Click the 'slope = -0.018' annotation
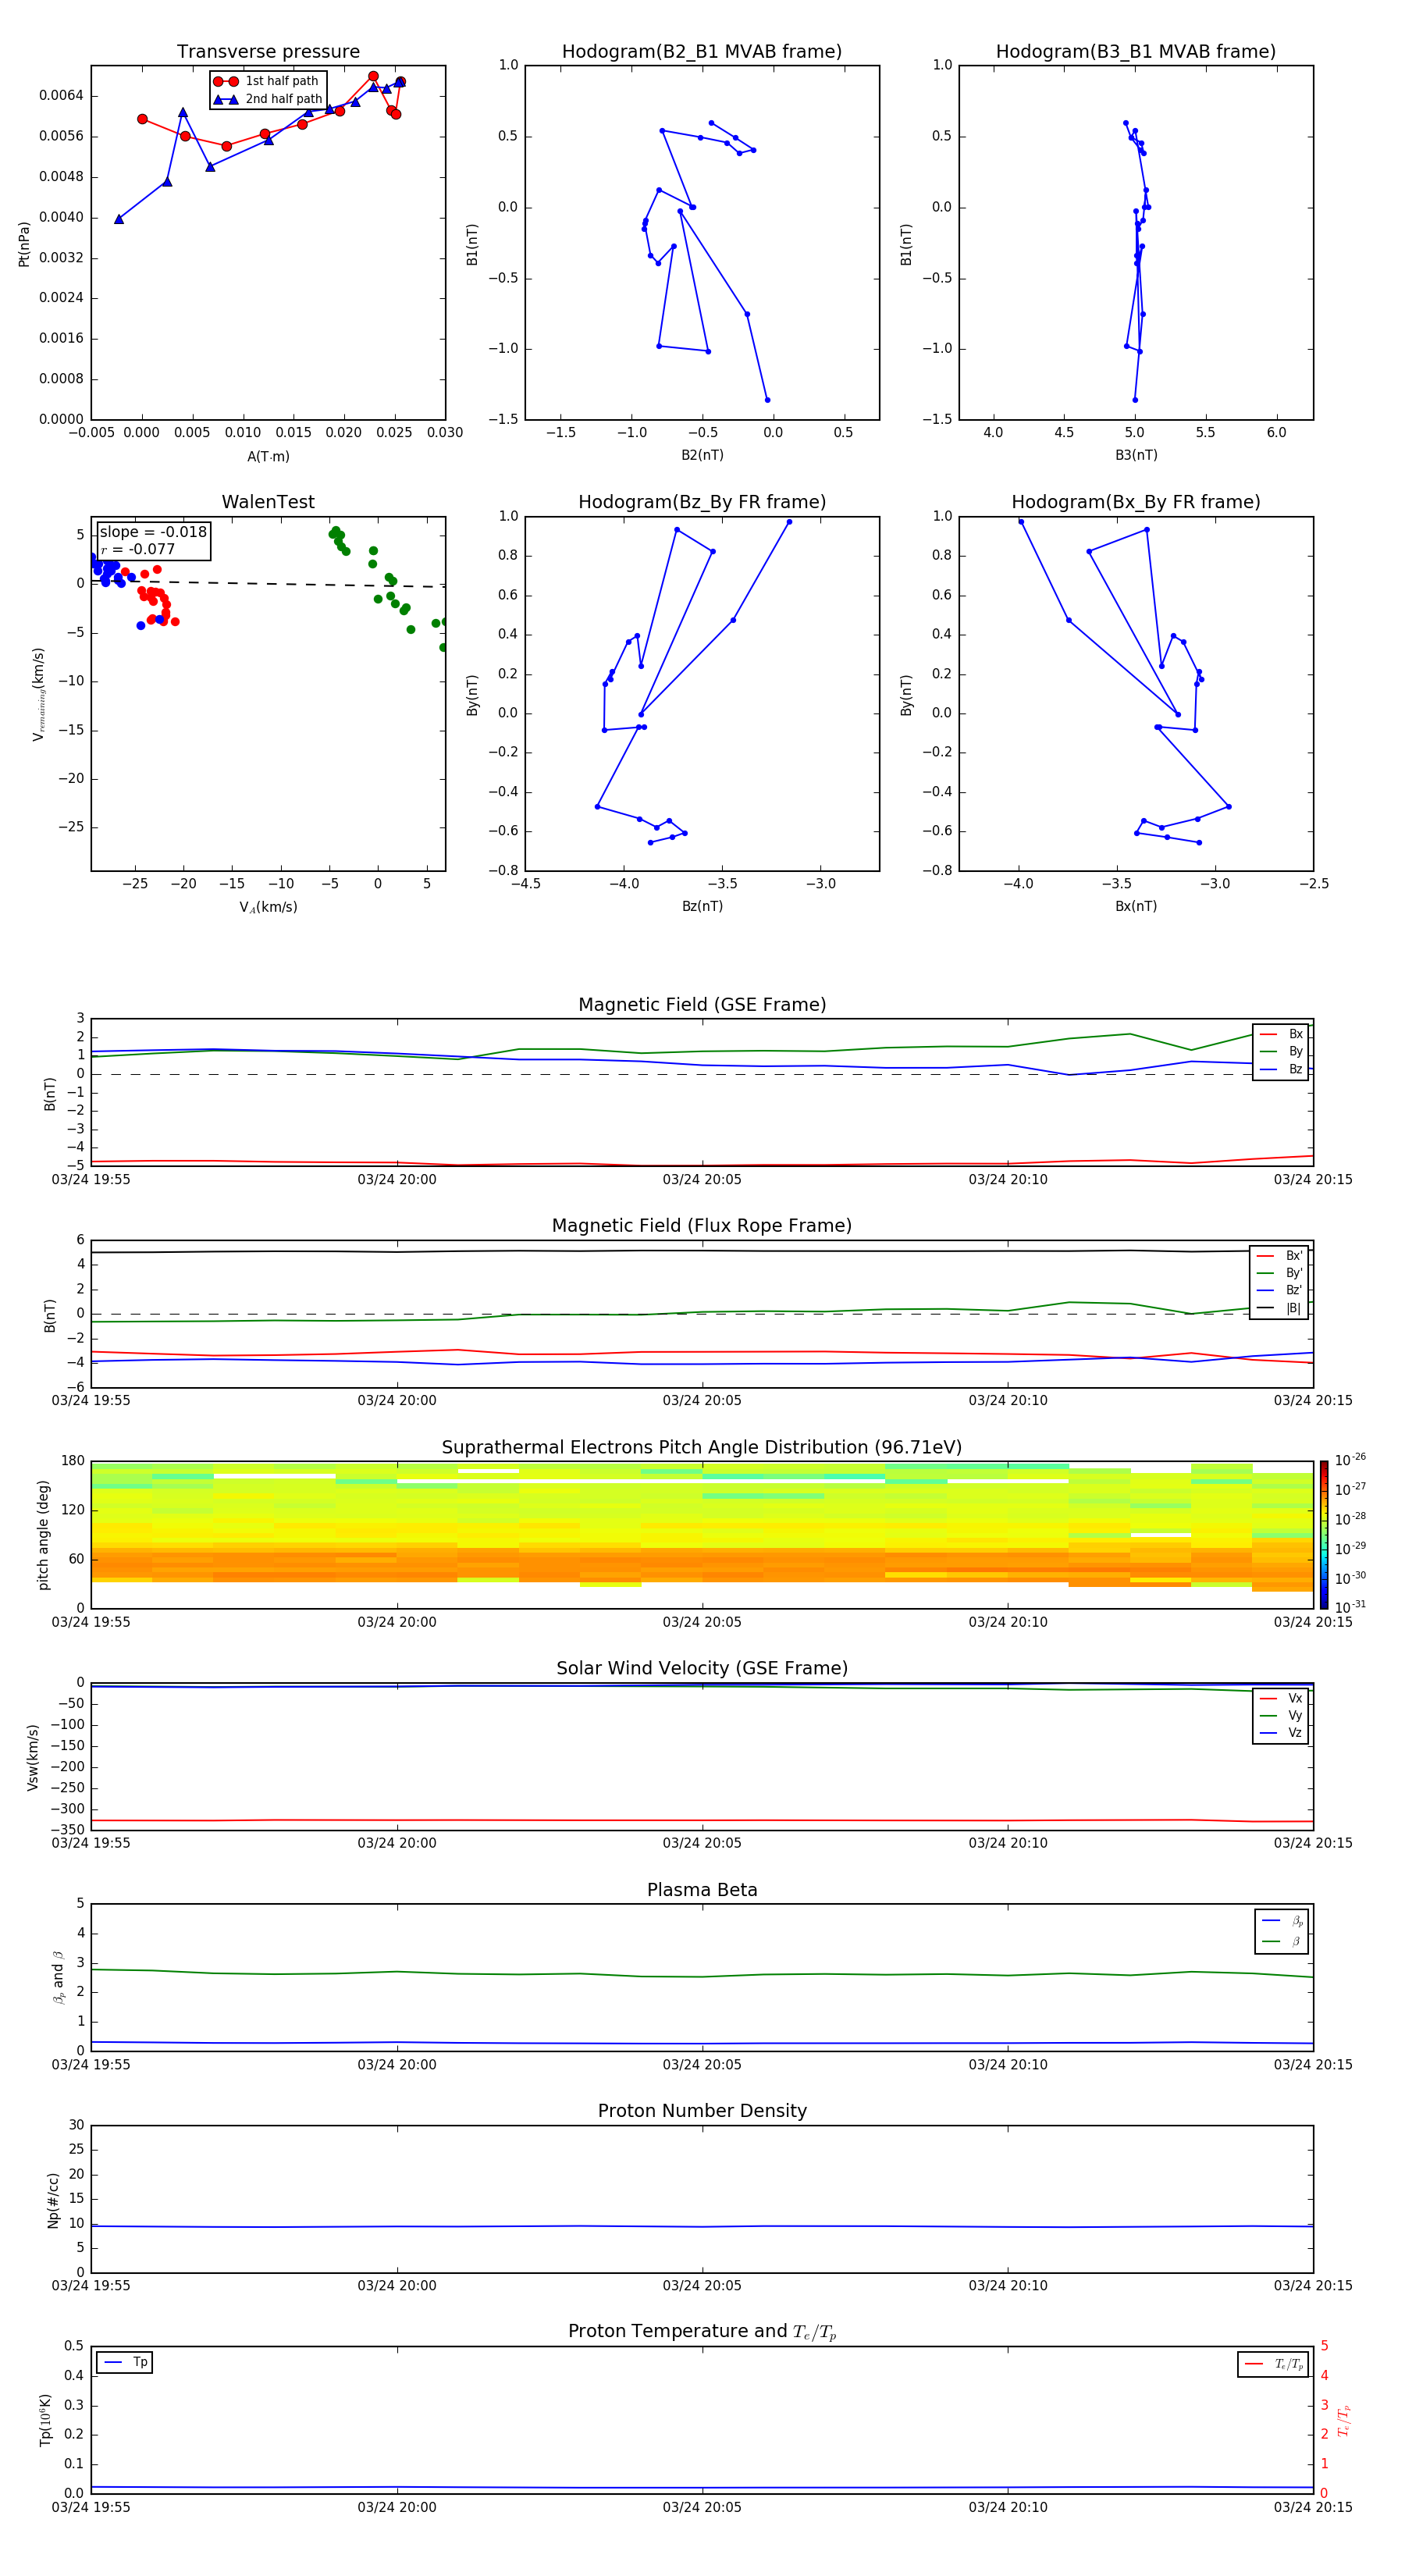The width and height of the screenshot is (1405, 2576). click(153, 532)
